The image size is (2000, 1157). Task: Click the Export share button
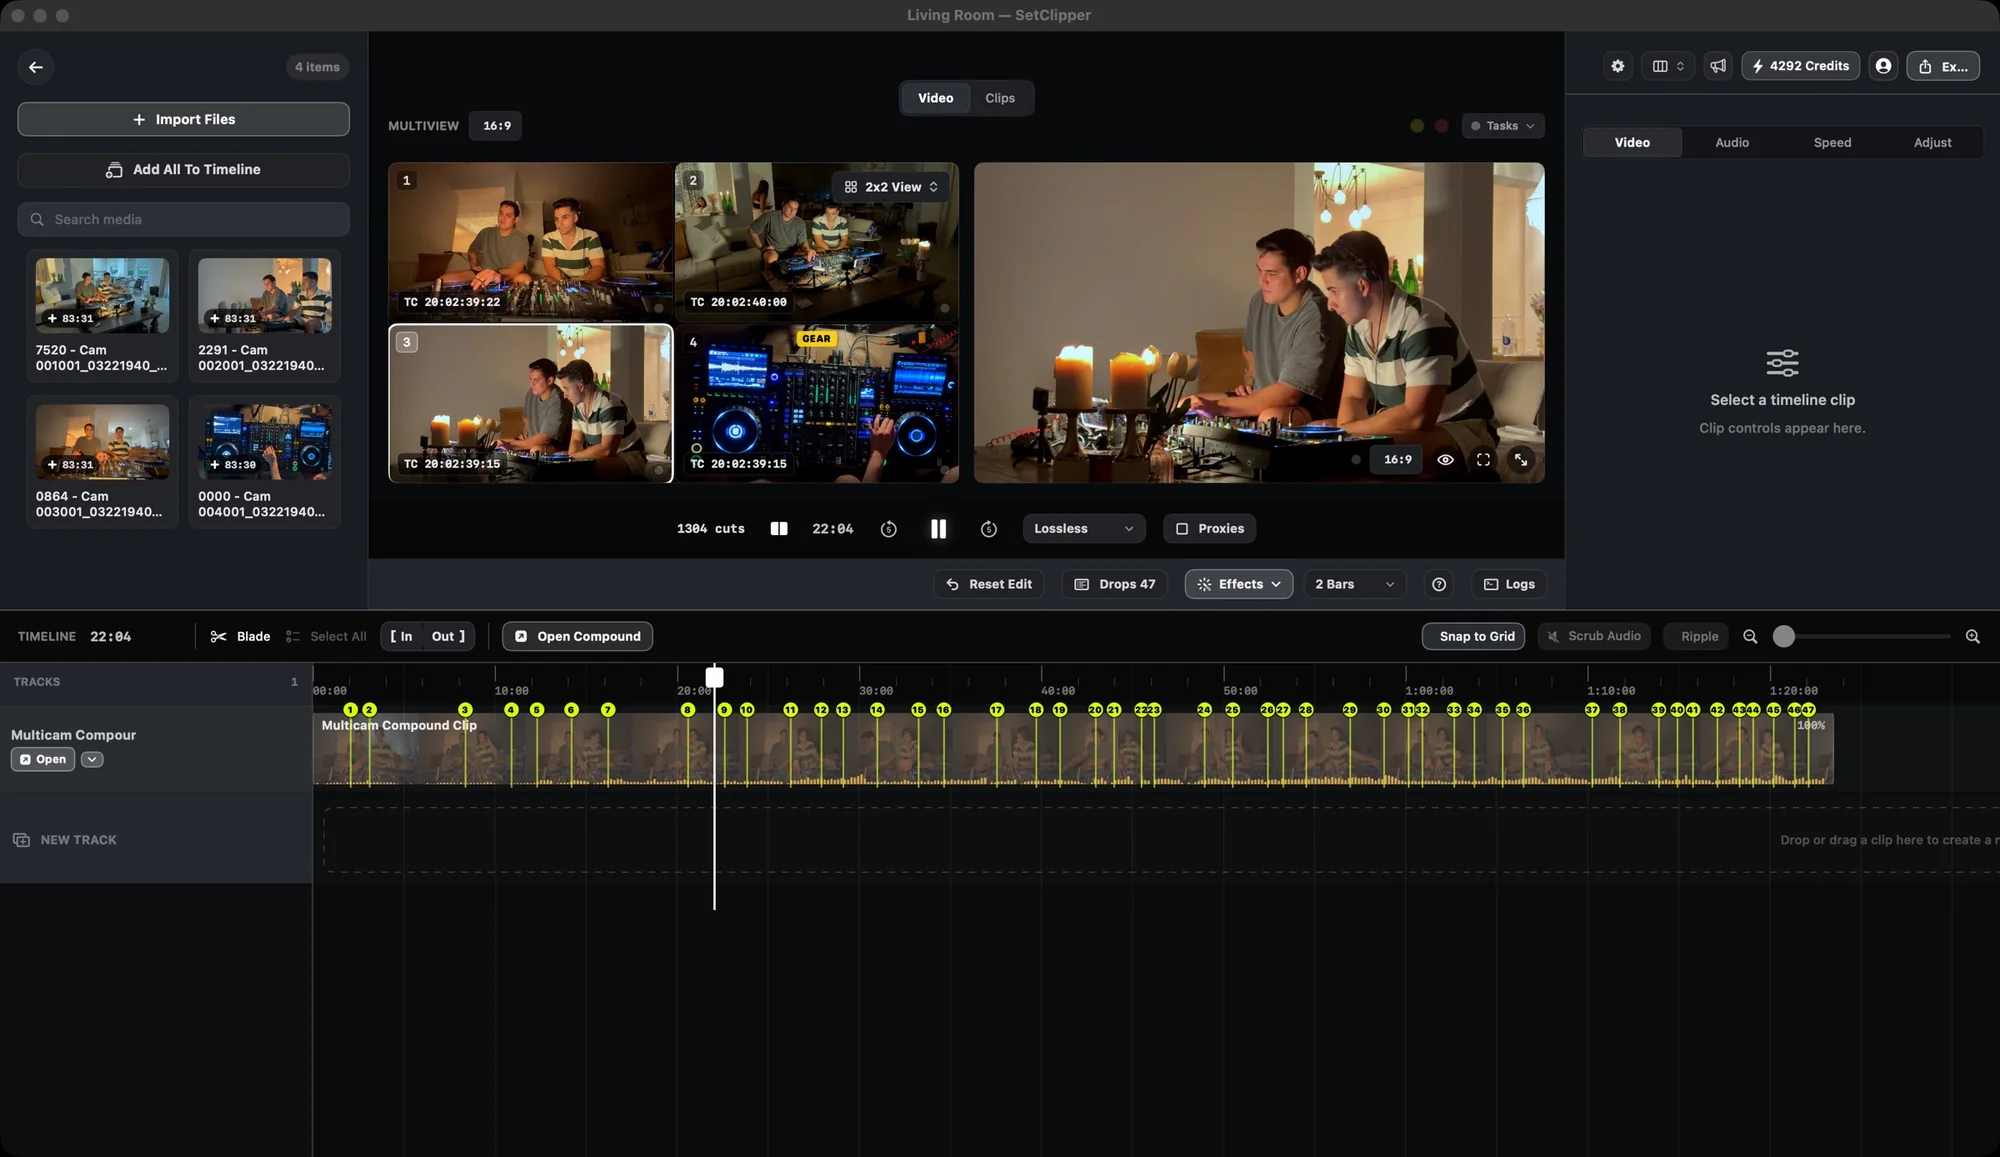[1943, 66]
